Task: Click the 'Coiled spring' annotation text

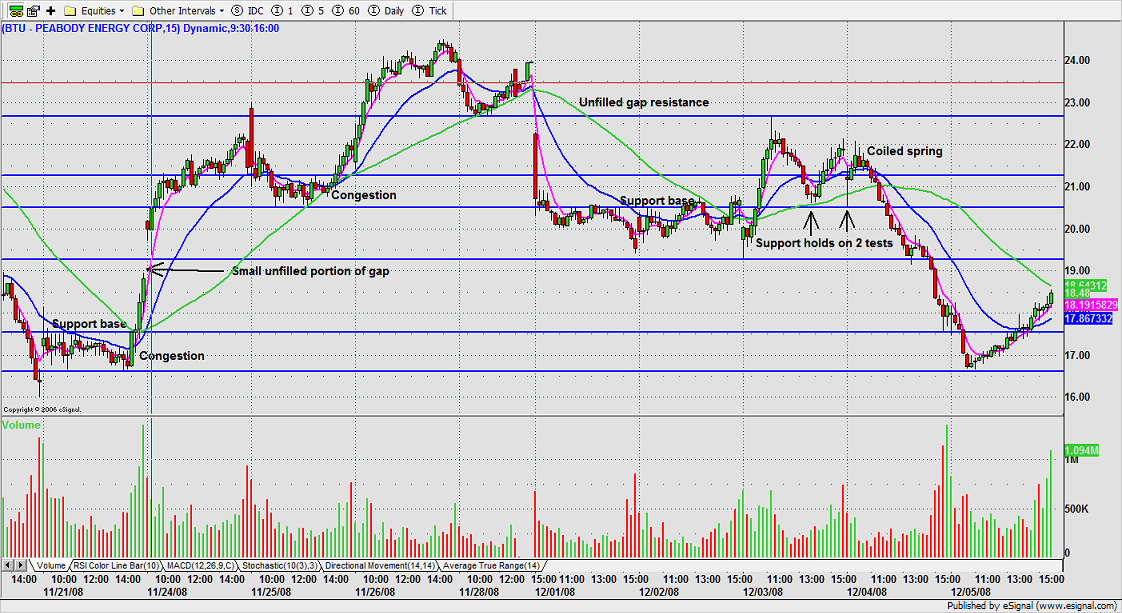Action: click(904, 151)
